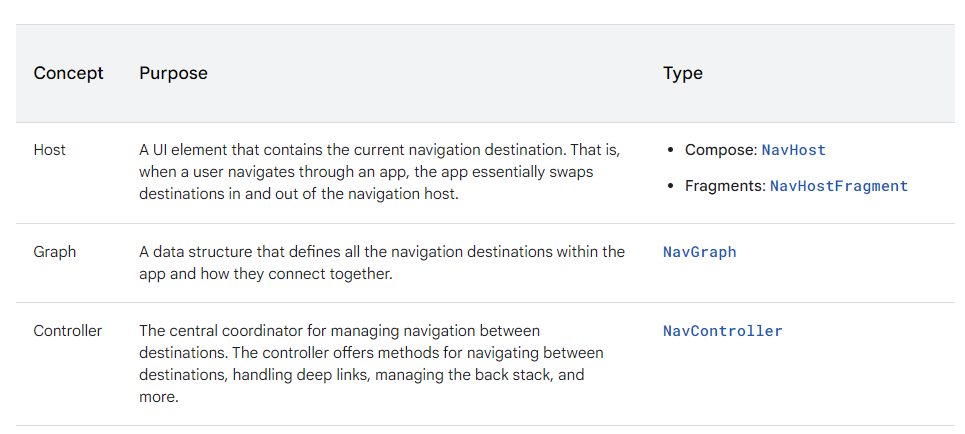Click the Graph purpose description text
965x434 pixels.
(x=382, y=262)
